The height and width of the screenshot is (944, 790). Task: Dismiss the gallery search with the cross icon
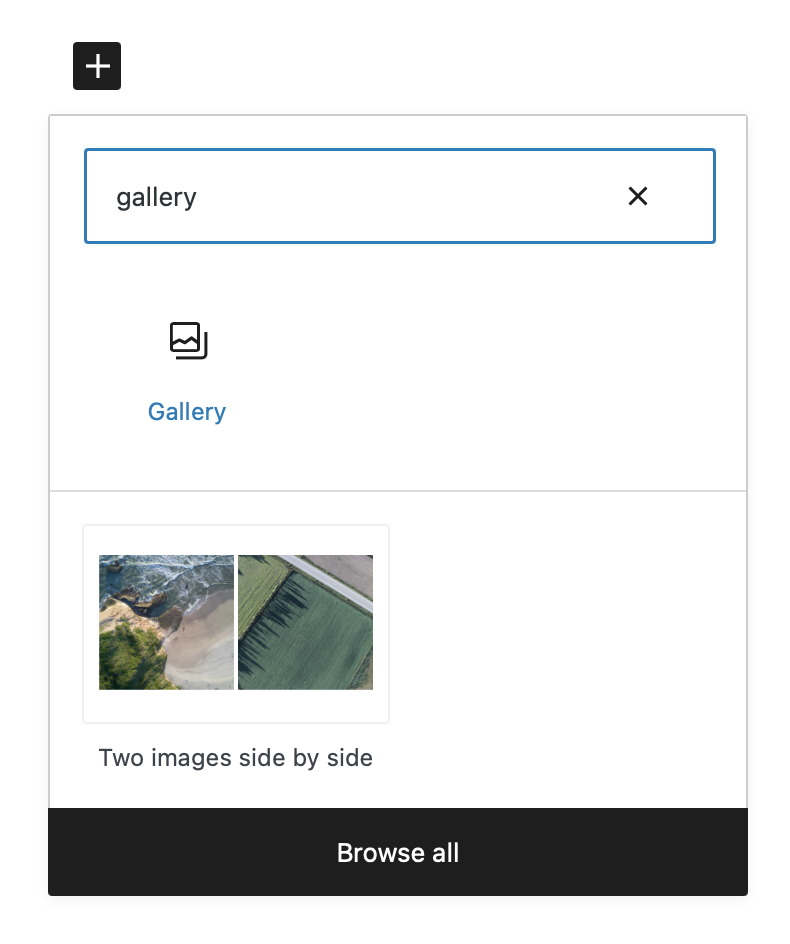(638, 196)
